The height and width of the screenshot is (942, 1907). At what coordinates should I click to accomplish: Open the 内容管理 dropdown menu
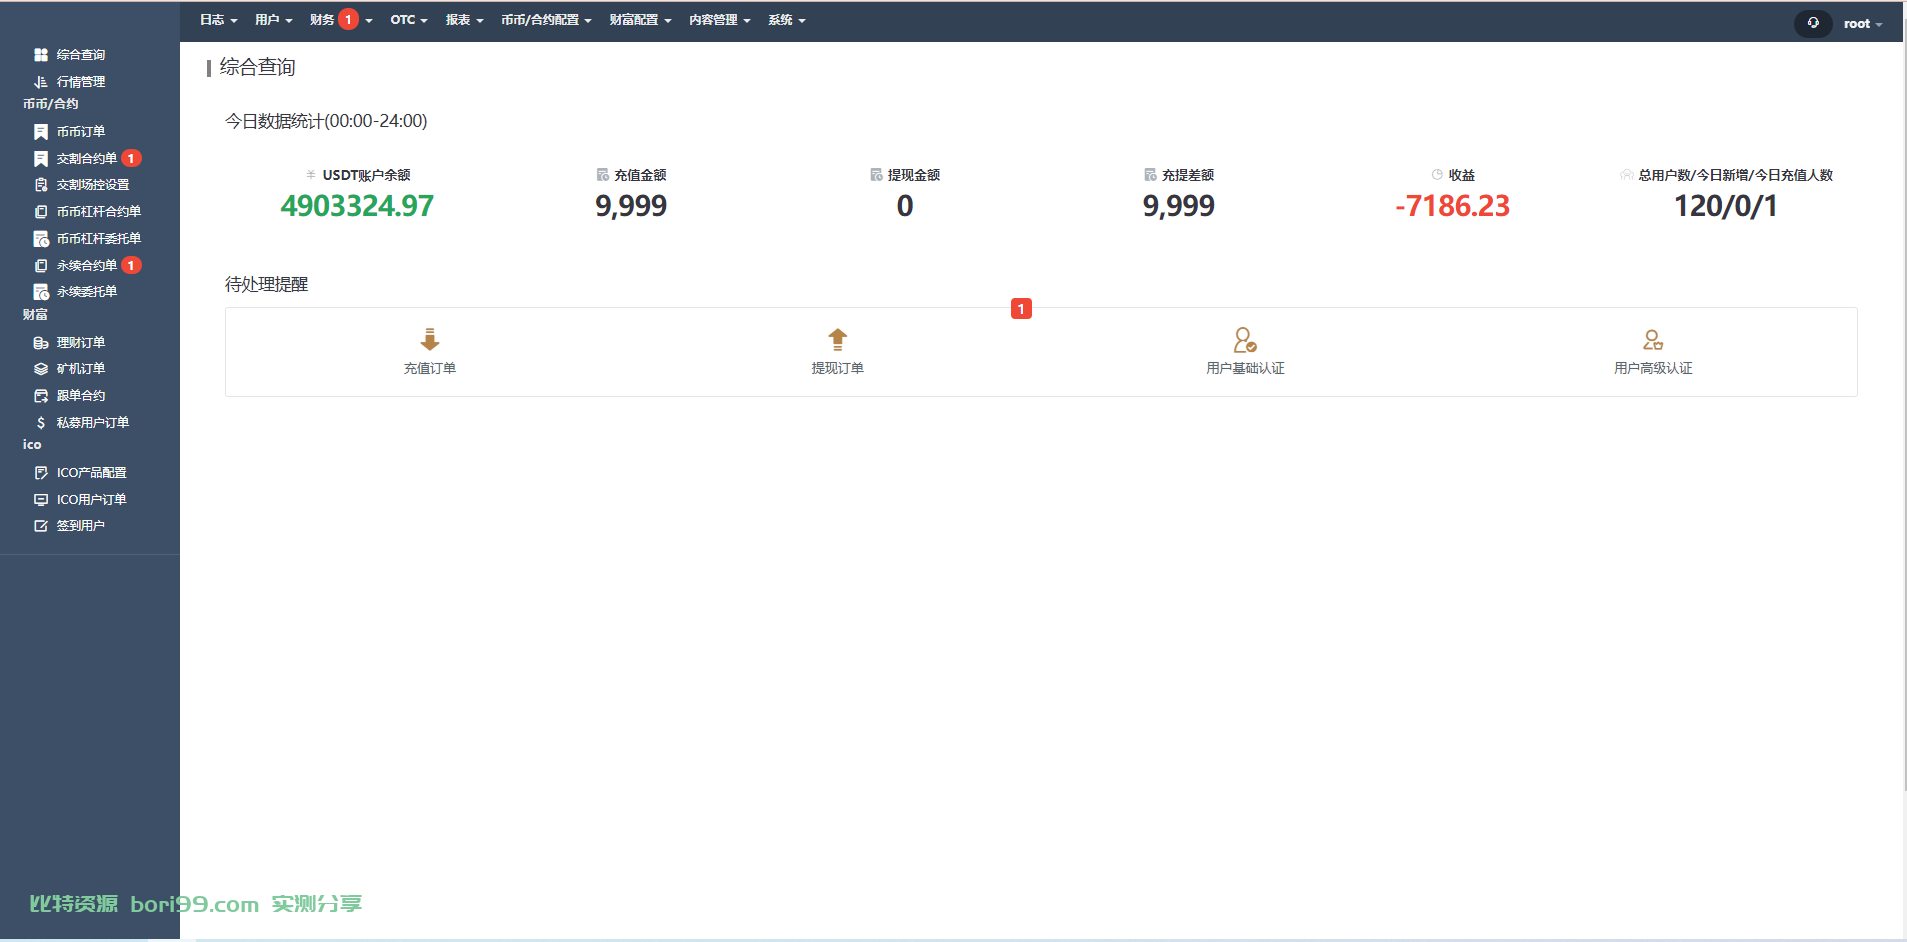click(x=719, y=20)
